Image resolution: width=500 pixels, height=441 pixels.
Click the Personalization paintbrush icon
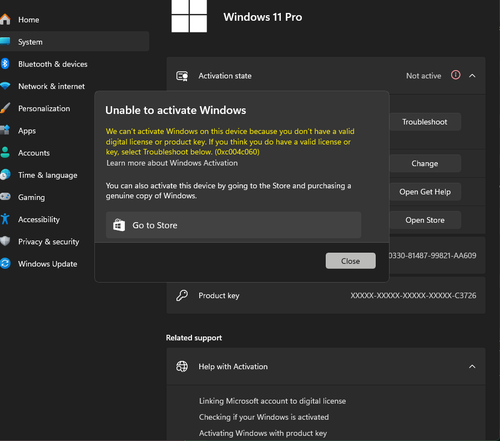click(x=5, y=108)
